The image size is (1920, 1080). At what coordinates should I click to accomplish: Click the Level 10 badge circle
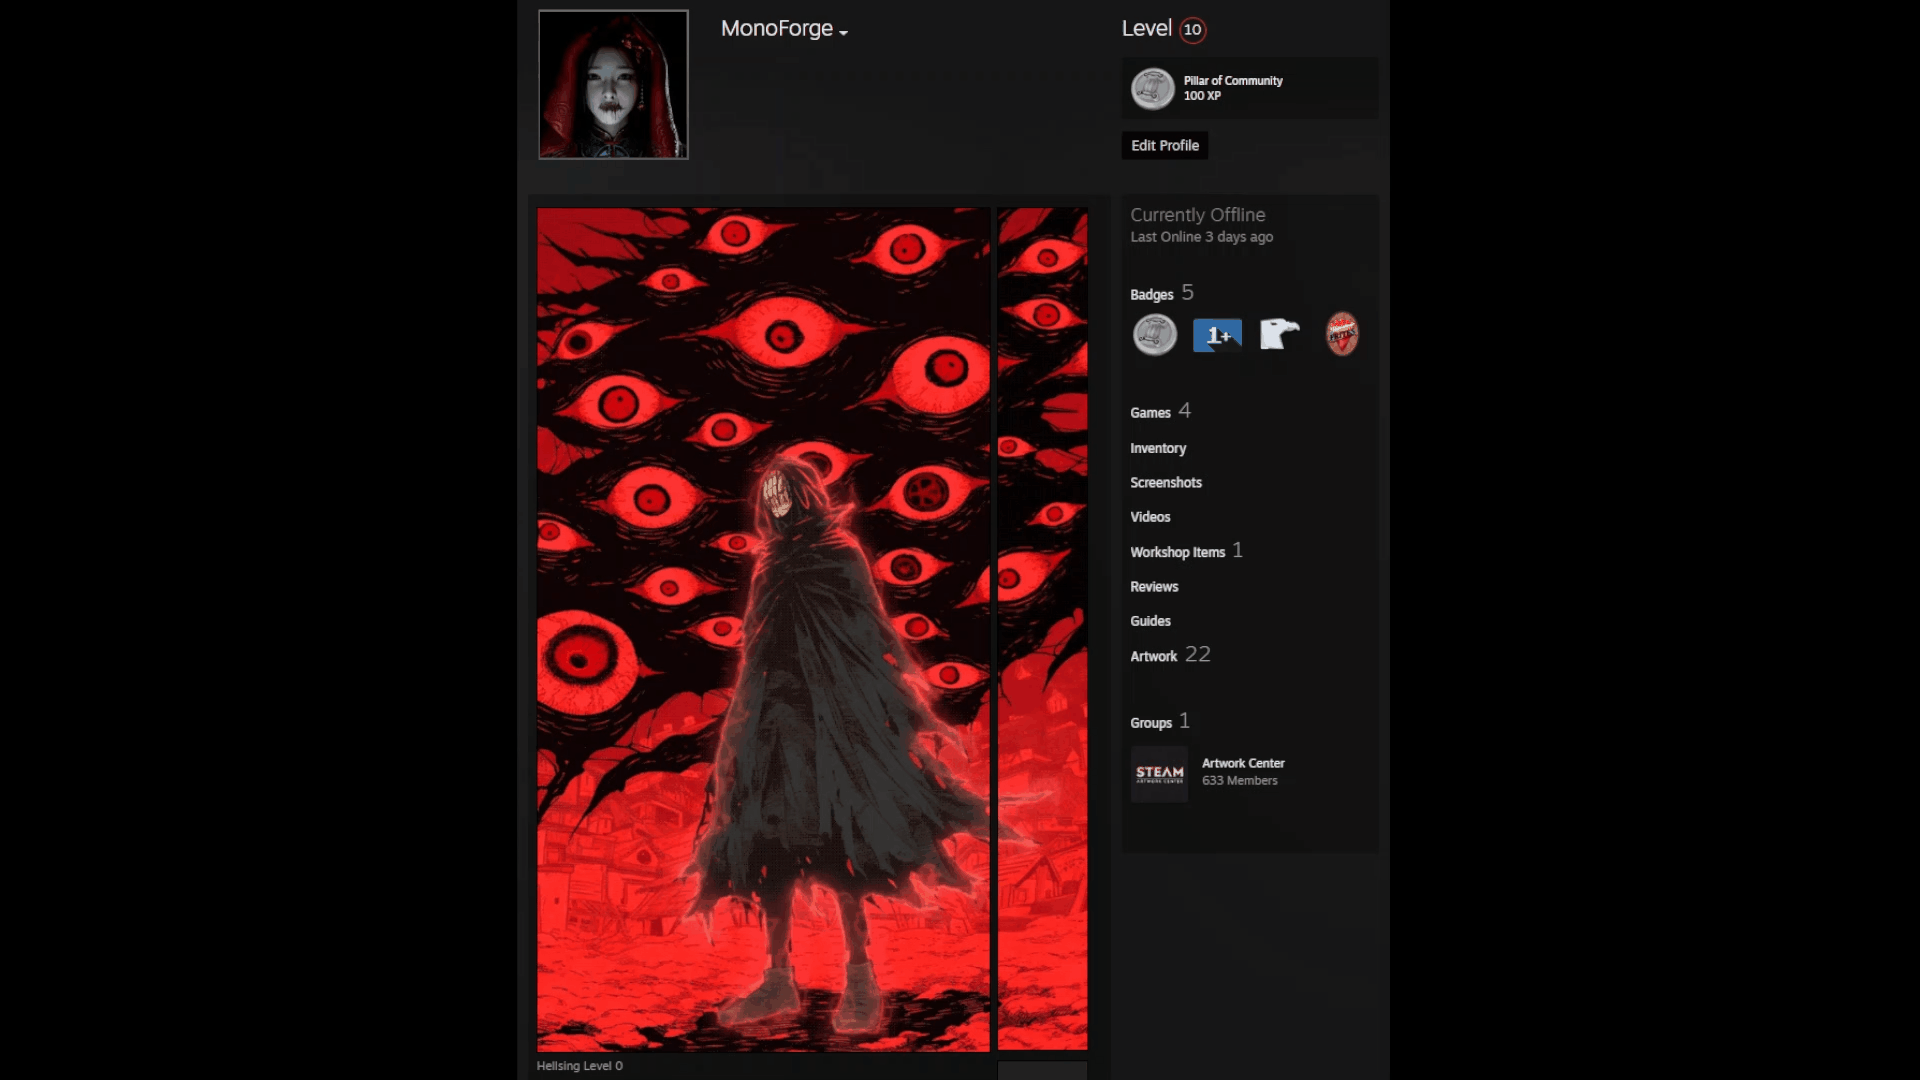pos(1192,30)
